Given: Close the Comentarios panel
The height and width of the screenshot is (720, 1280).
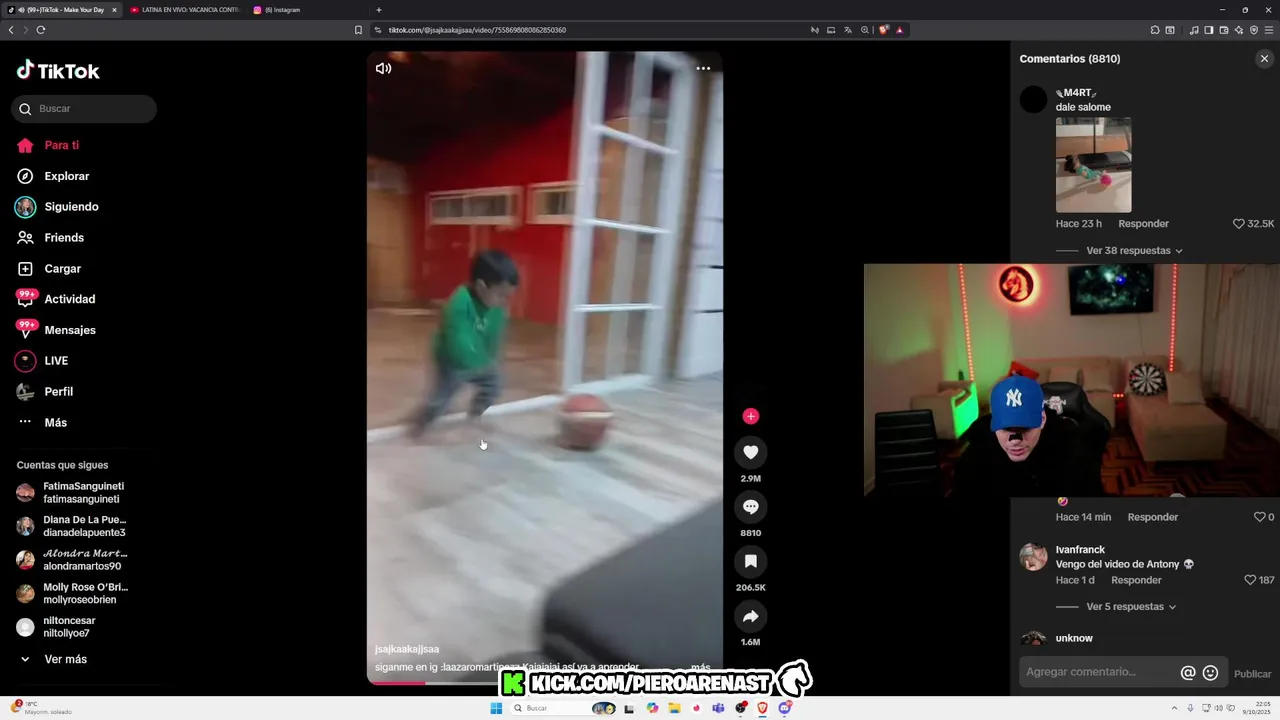Looking at the screenshot, I should [1264, 59].
